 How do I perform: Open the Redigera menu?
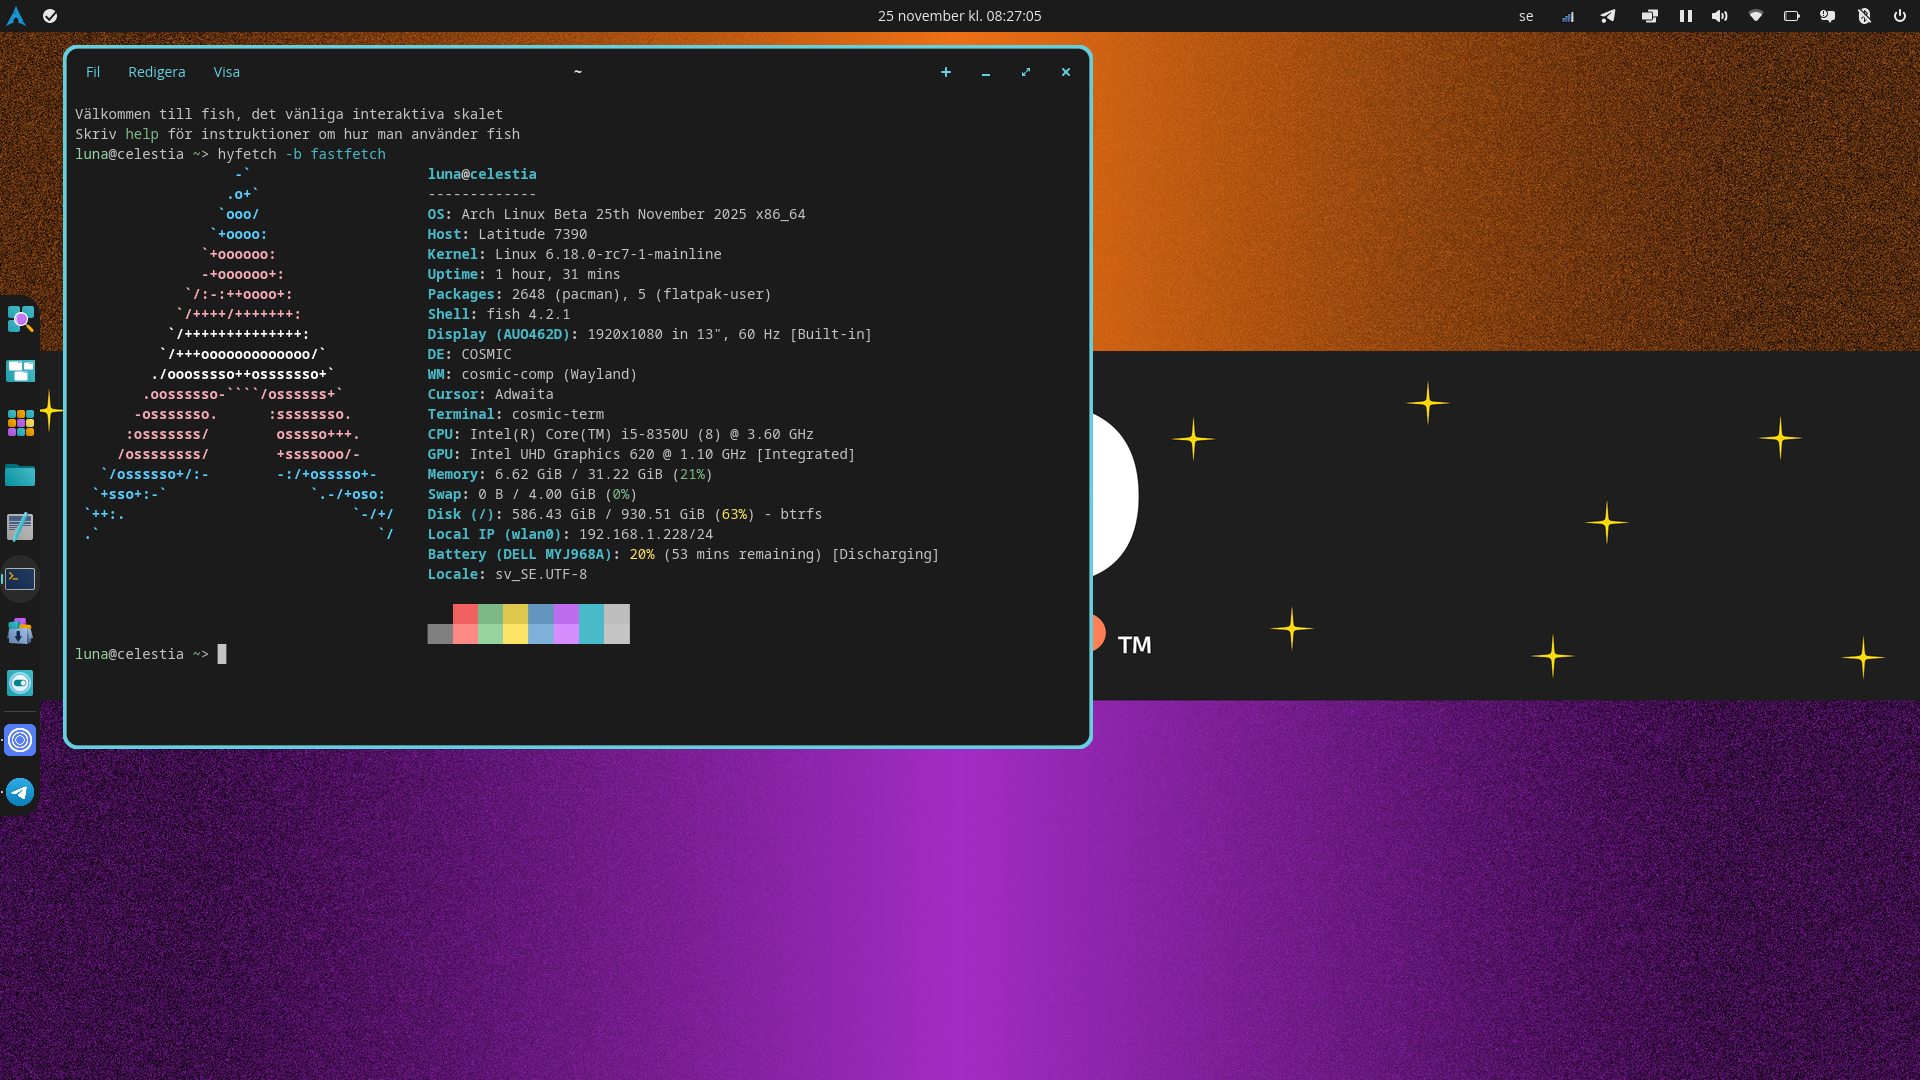(156, 72)
